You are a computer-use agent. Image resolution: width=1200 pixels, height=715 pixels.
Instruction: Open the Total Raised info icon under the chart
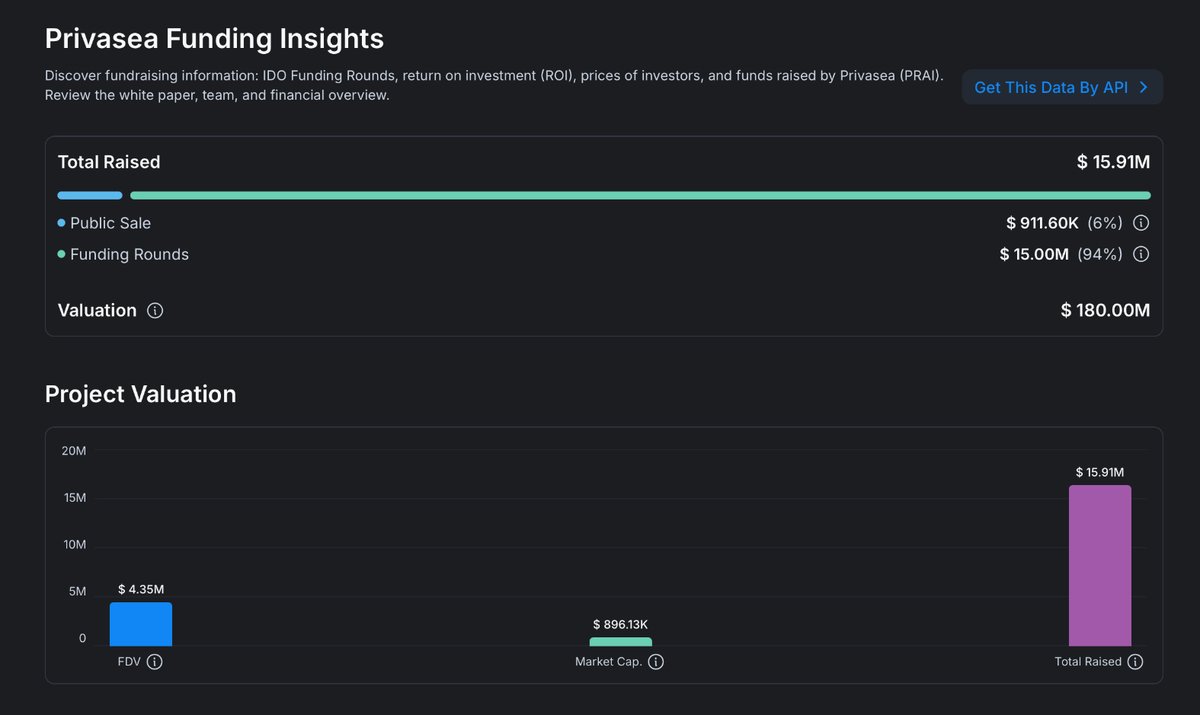[x=1135, y=661]
